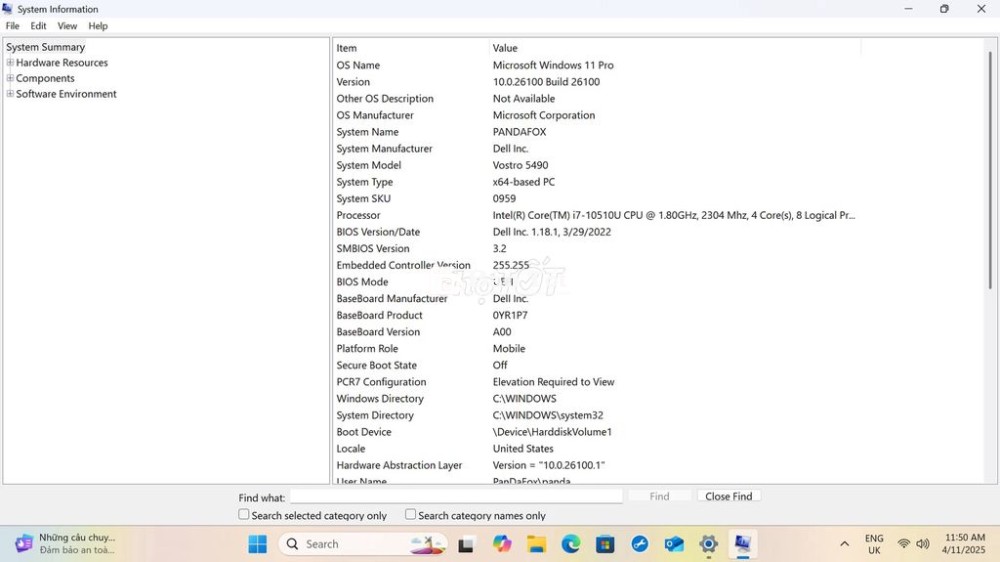This screenshot has width=1000, height=562.
Task: Select the BaseBoard Version row label
Action: pos(378,332)
